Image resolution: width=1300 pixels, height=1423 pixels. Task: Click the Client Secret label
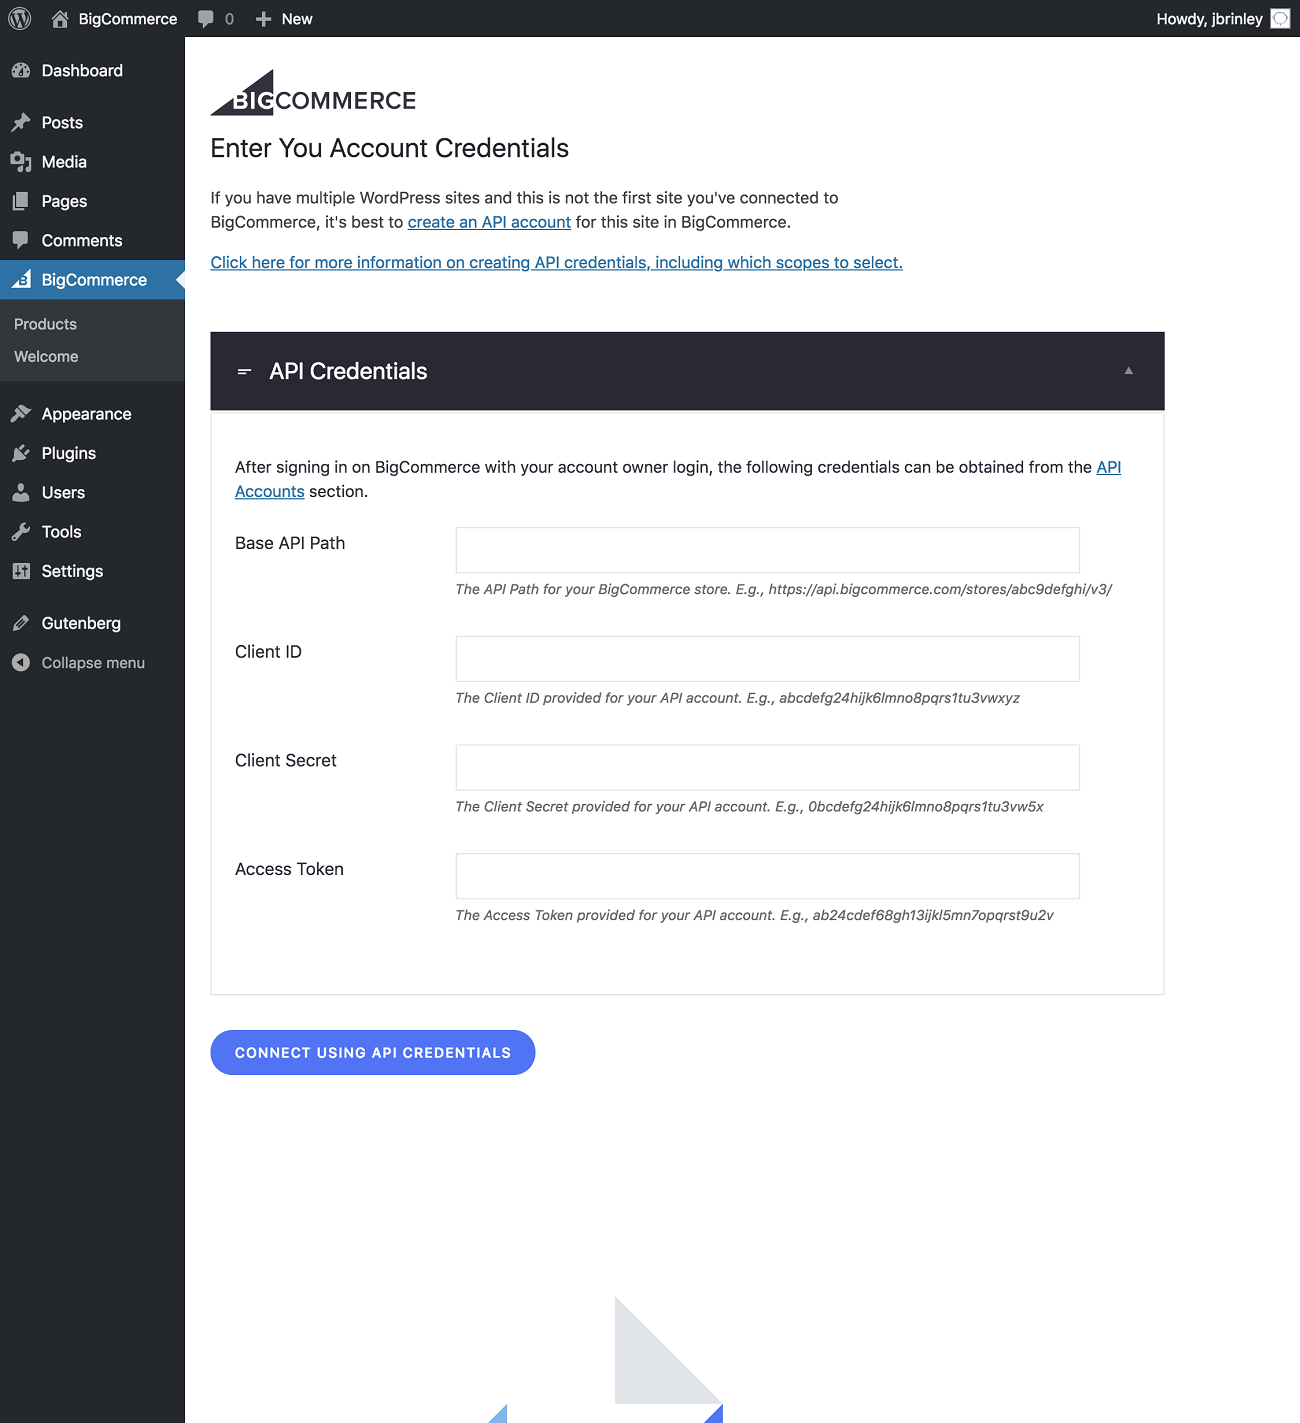point(285,760)
